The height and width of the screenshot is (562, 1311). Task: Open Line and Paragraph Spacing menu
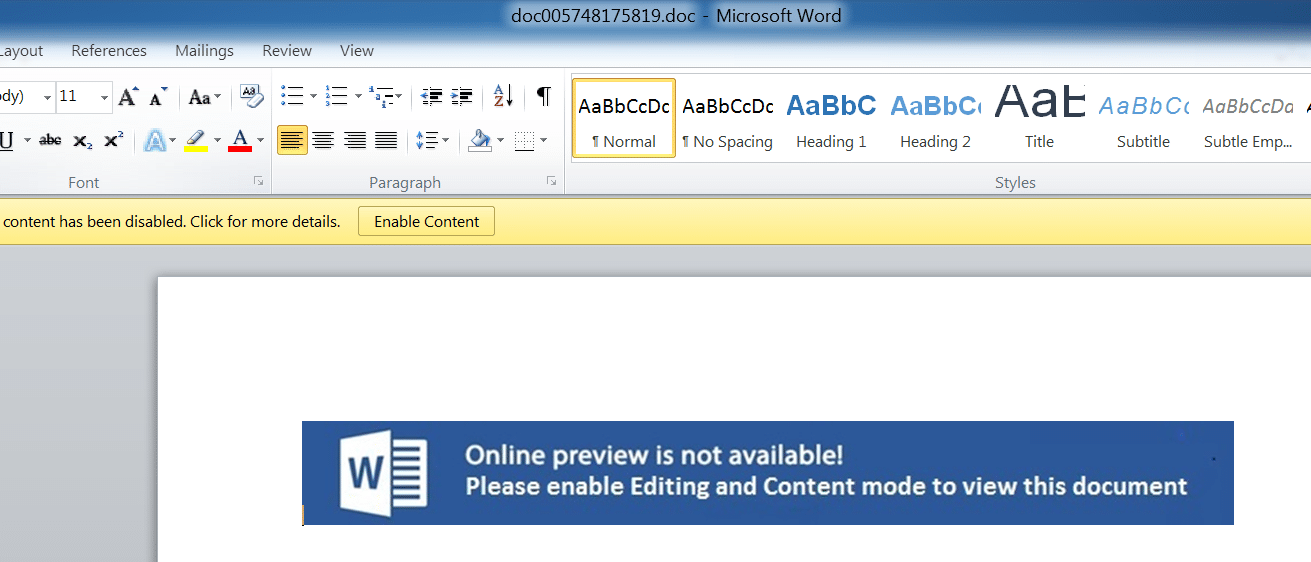coord(432,140)
